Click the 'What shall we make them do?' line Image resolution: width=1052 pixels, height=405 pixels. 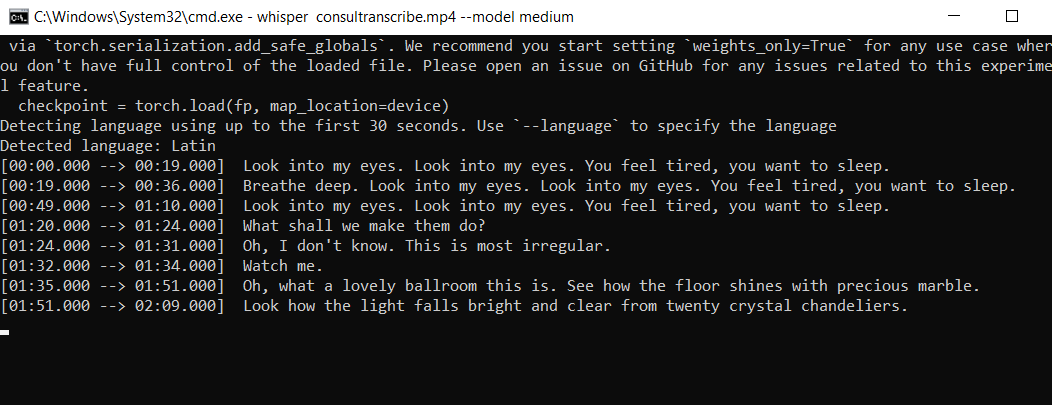coord(364,226)
